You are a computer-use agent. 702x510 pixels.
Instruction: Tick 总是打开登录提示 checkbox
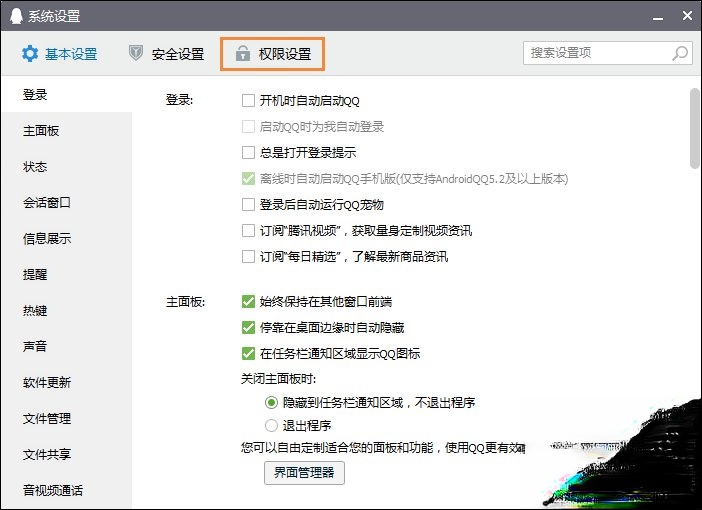pyautogui.click(x=248, y=153)
